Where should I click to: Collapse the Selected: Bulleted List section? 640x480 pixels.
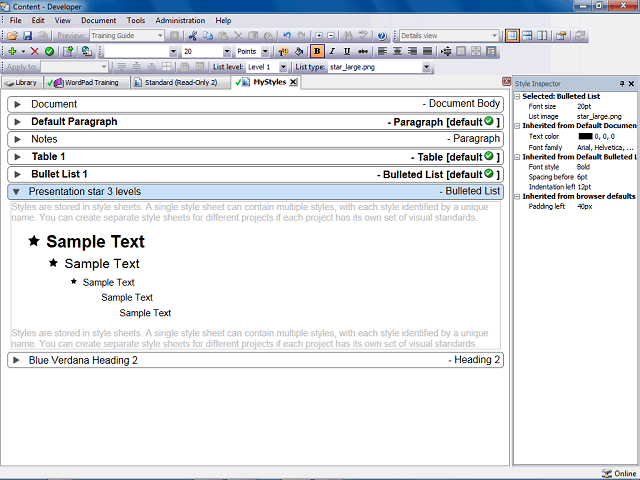(x=517, y=96)
